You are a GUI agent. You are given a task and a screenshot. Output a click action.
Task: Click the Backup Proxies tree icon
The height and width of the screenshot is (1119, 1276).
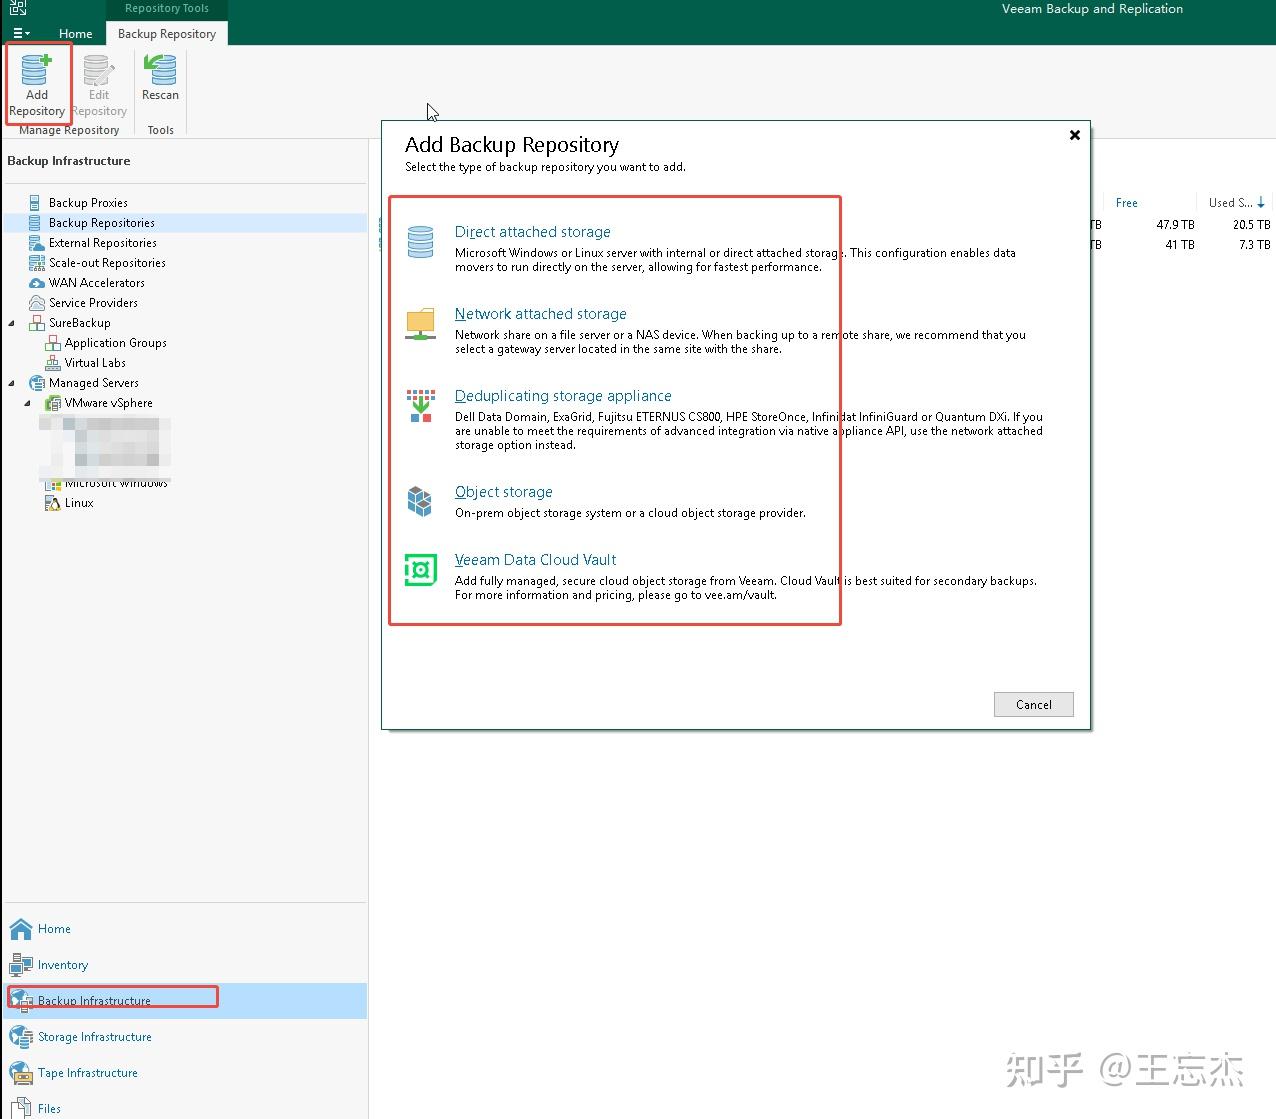[x=36, y=202]
